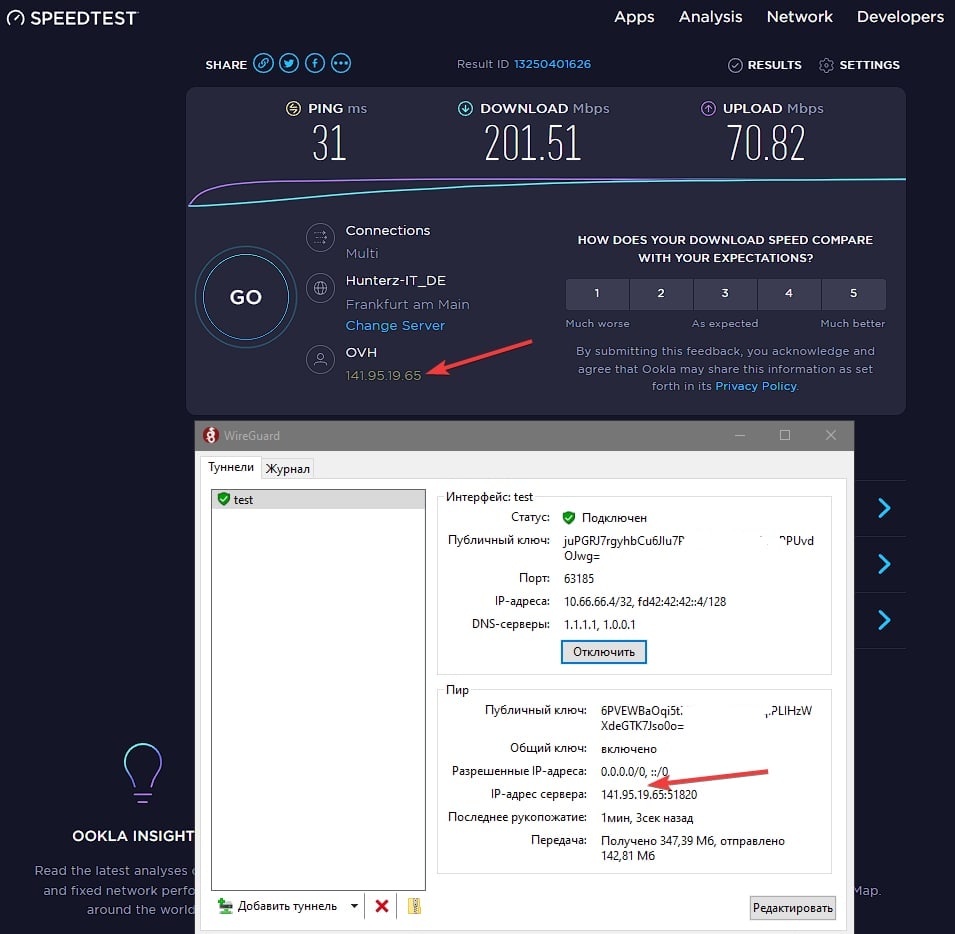
Task: Click allowed IPs value 0.0.0.0/0
Action: 634,771
